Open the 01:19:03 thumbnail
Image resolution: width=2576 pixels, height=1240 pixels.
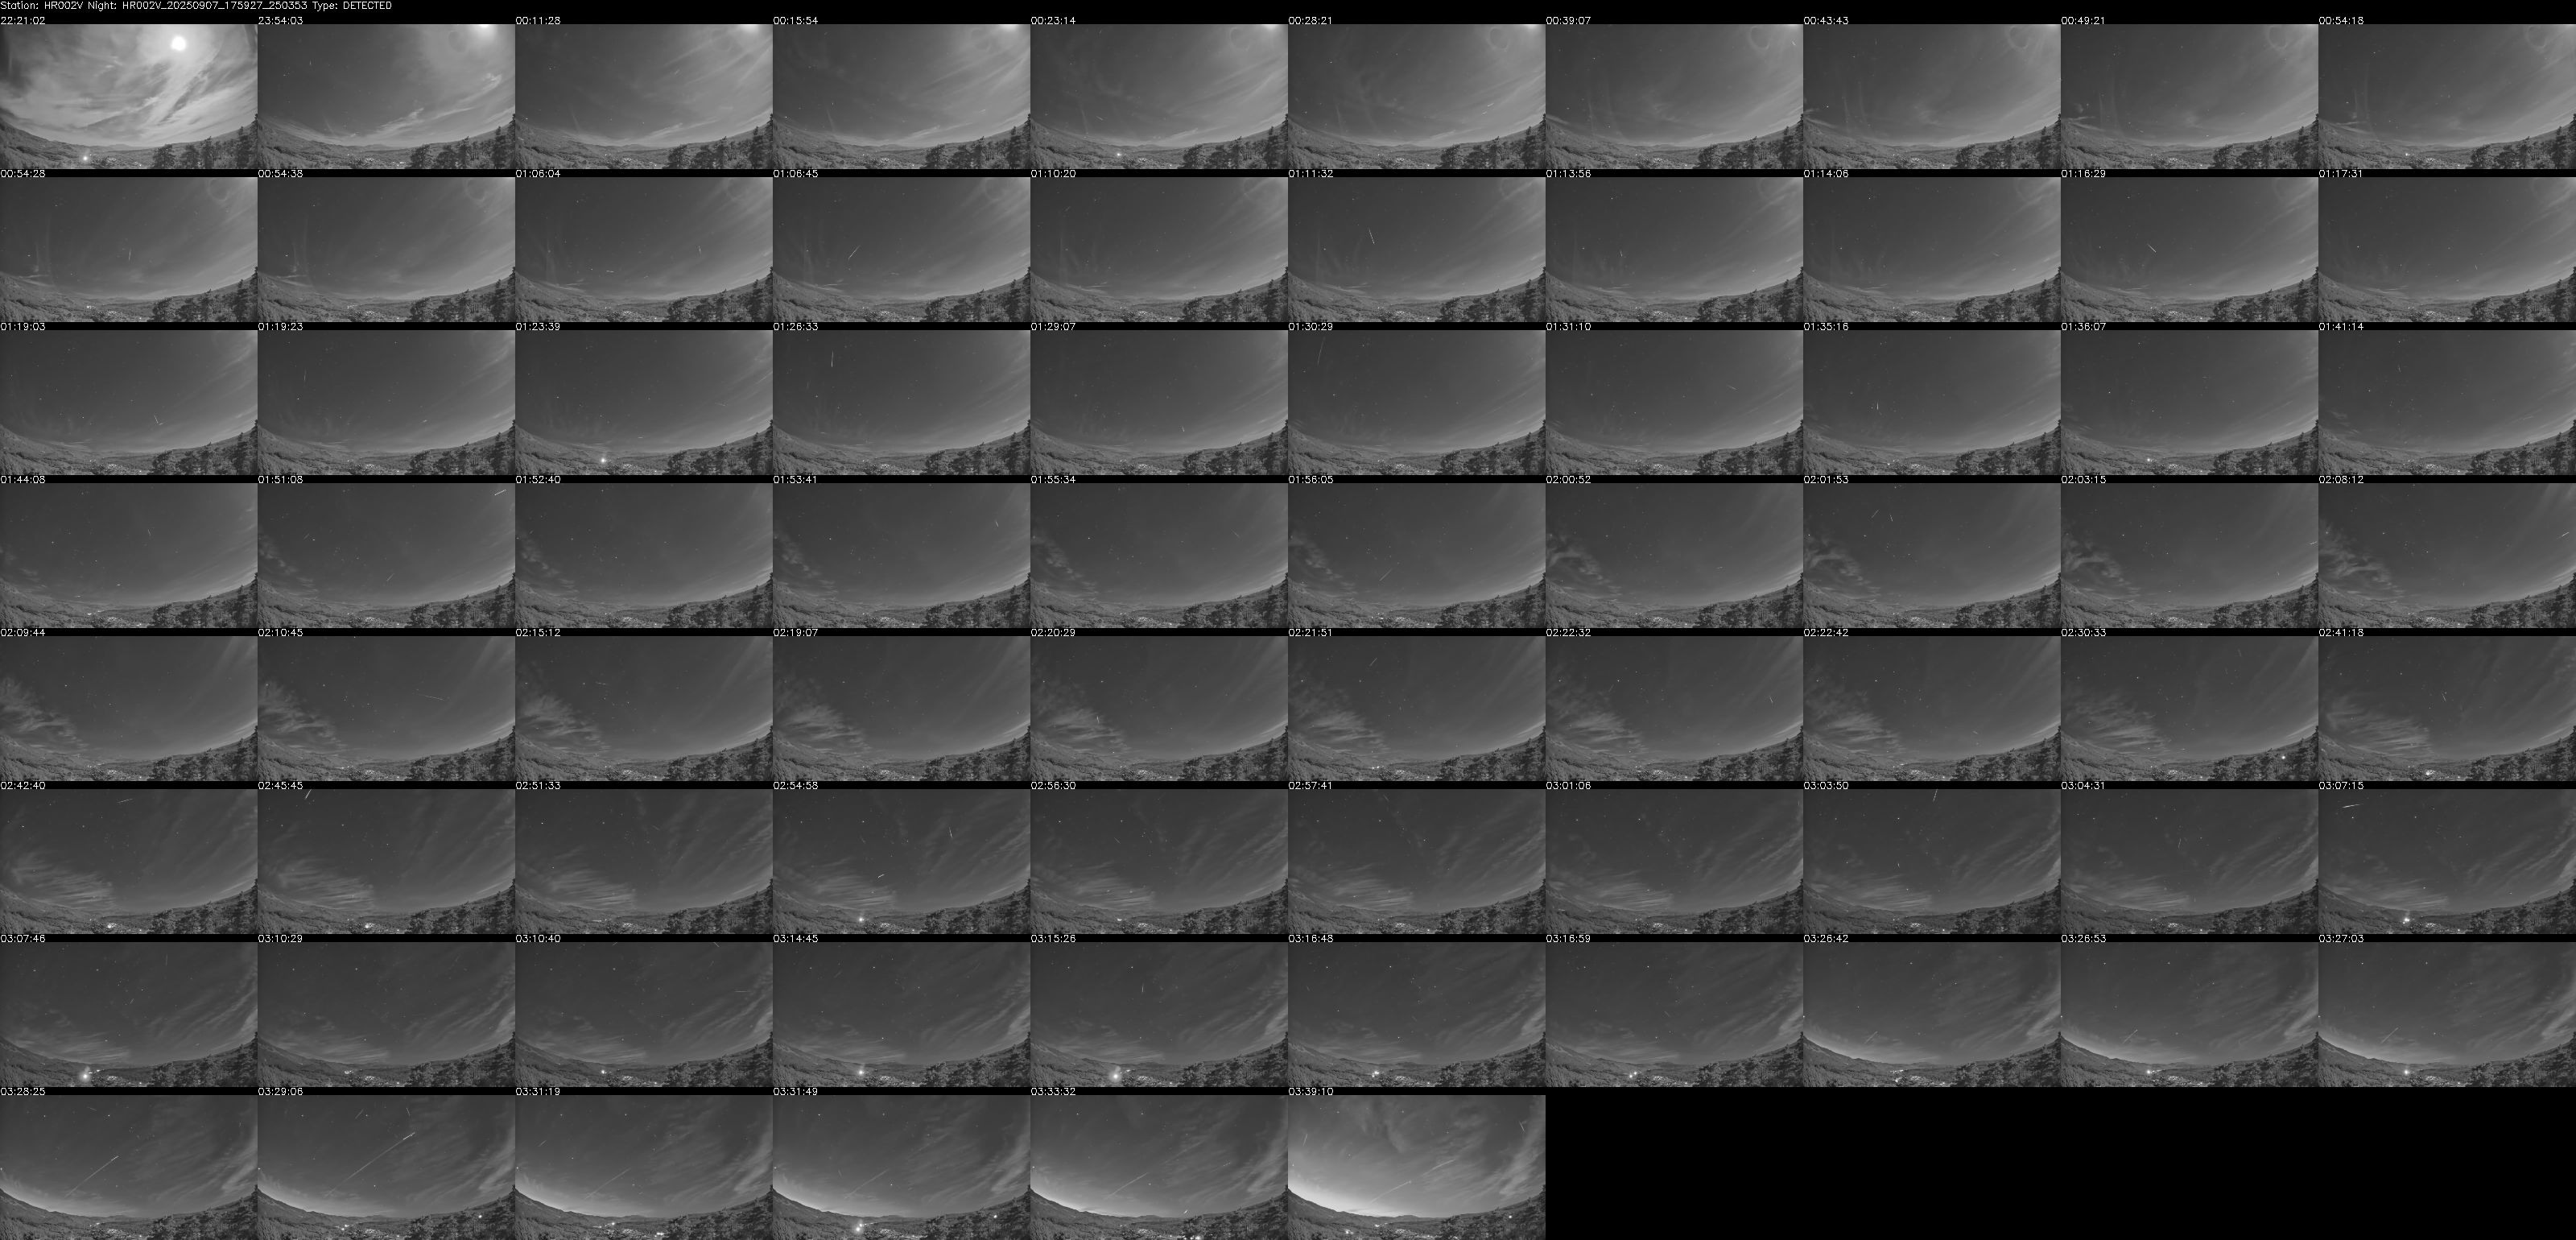tap(128, 402)
